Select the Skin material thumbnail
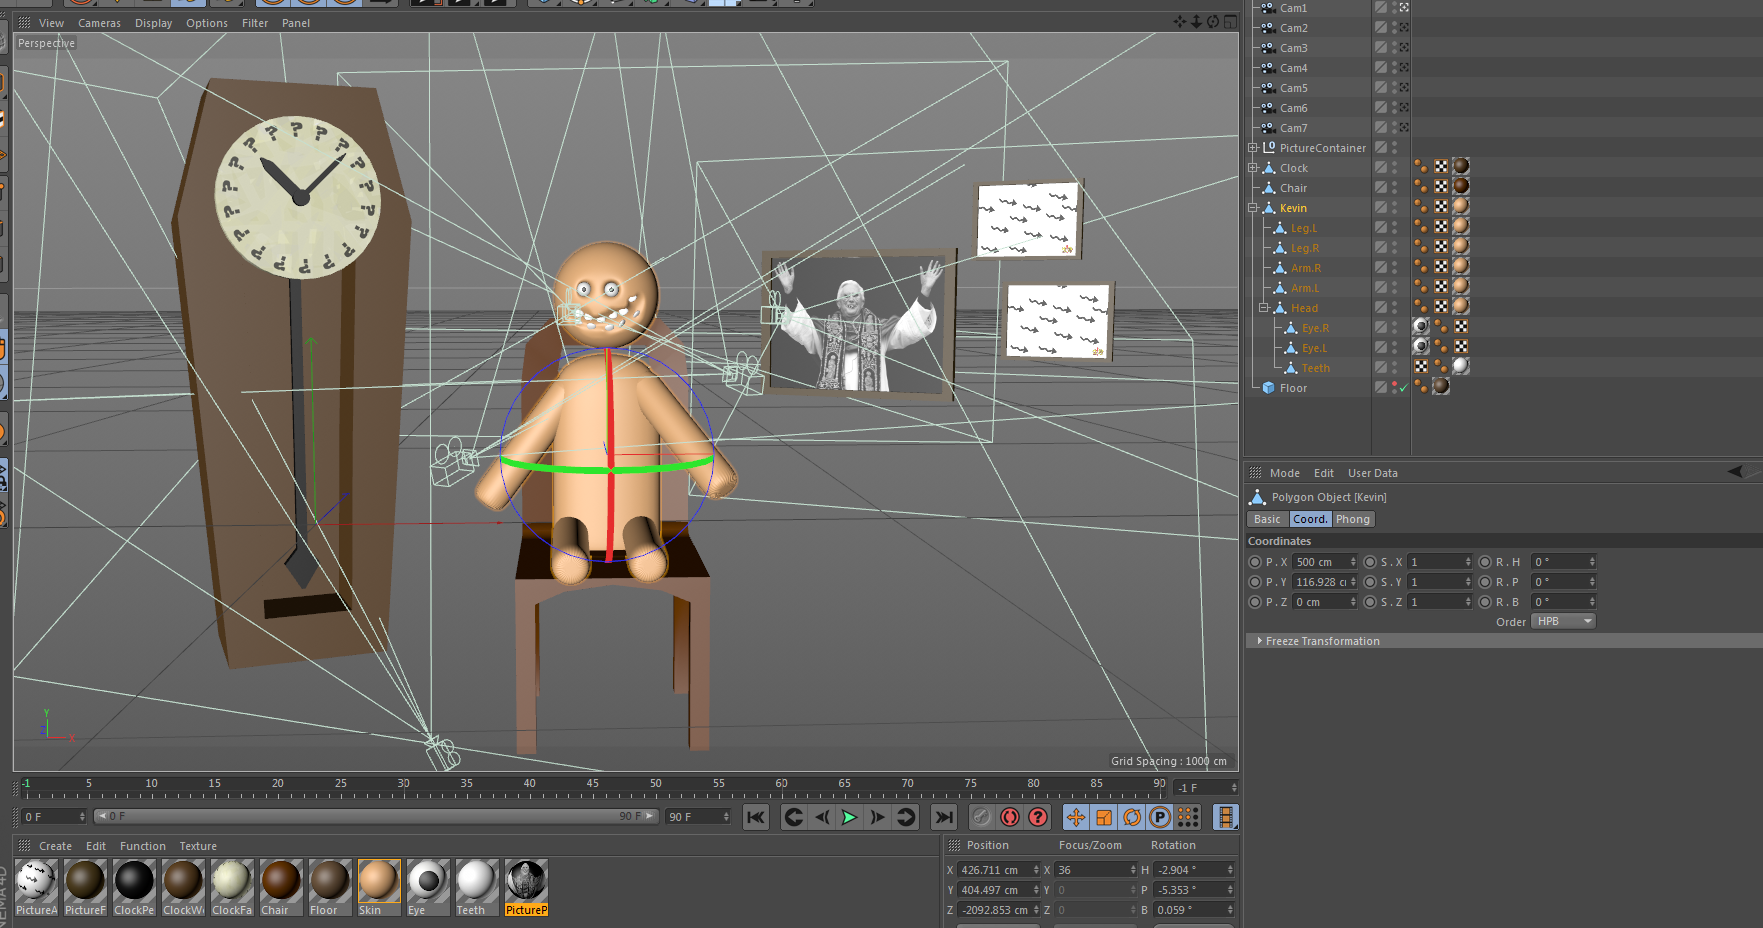Screen dimensions: 1763x928 pos(379,887)
